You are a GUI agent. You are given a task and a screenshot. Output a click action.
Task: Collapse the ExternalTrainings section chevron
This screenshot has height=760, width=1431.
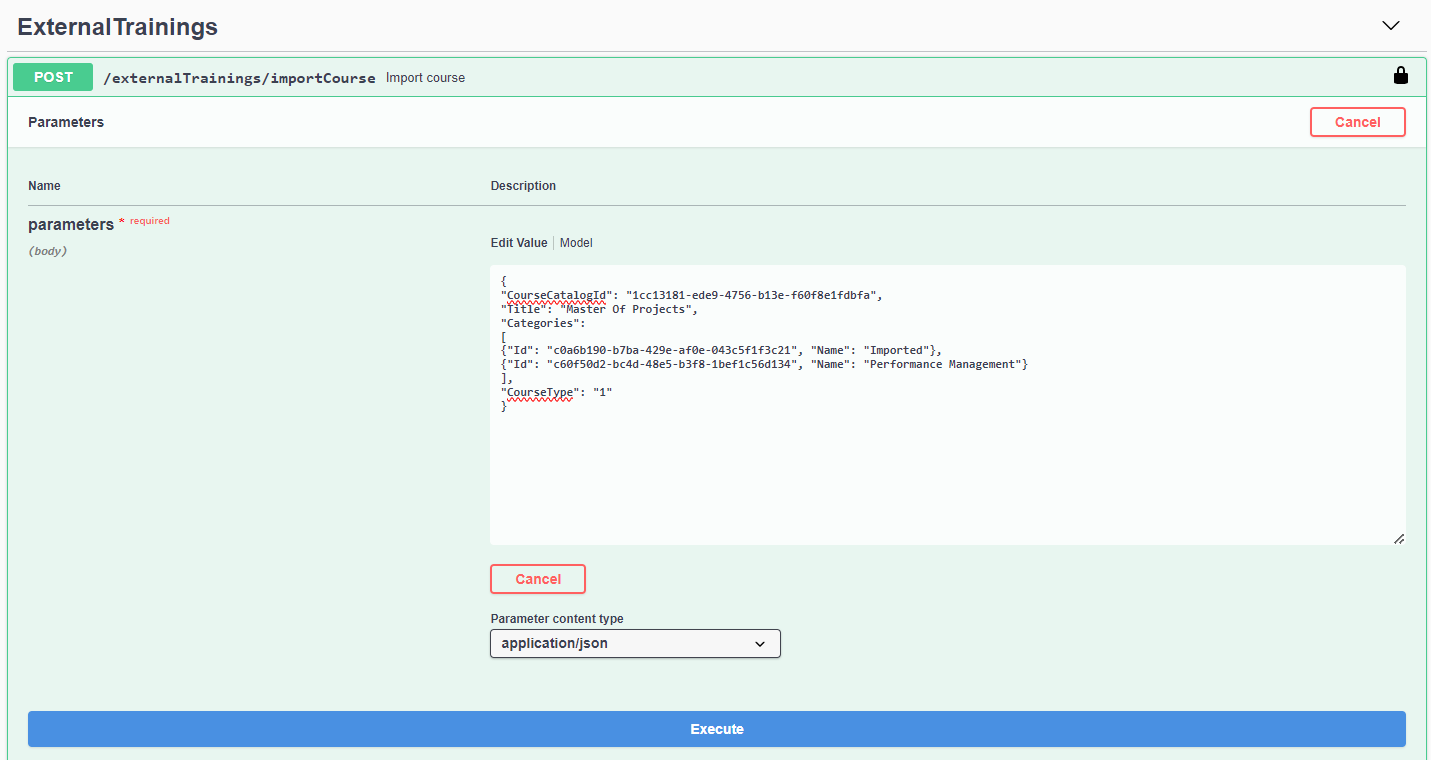(1390, 26)
